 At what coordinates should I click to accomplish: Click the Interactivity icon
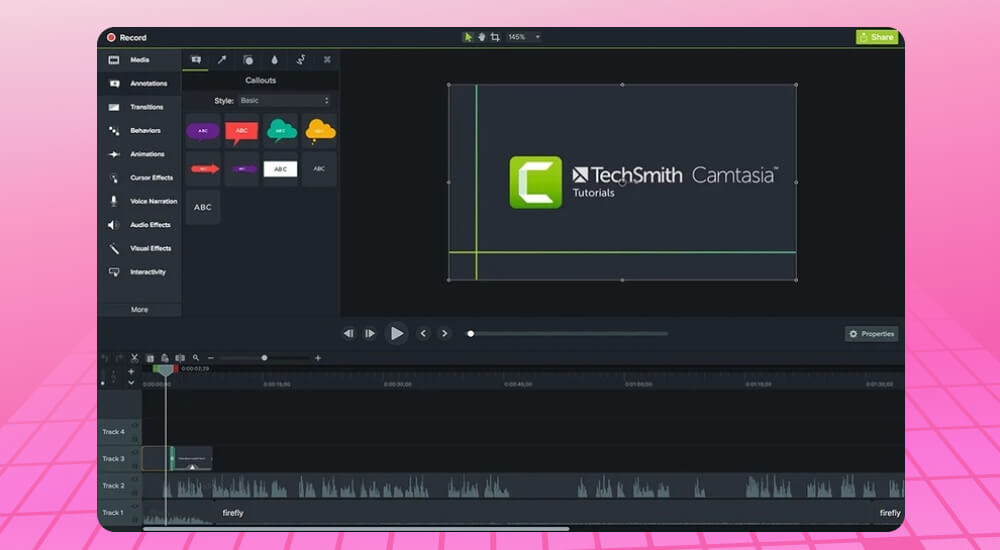(114, 272)
